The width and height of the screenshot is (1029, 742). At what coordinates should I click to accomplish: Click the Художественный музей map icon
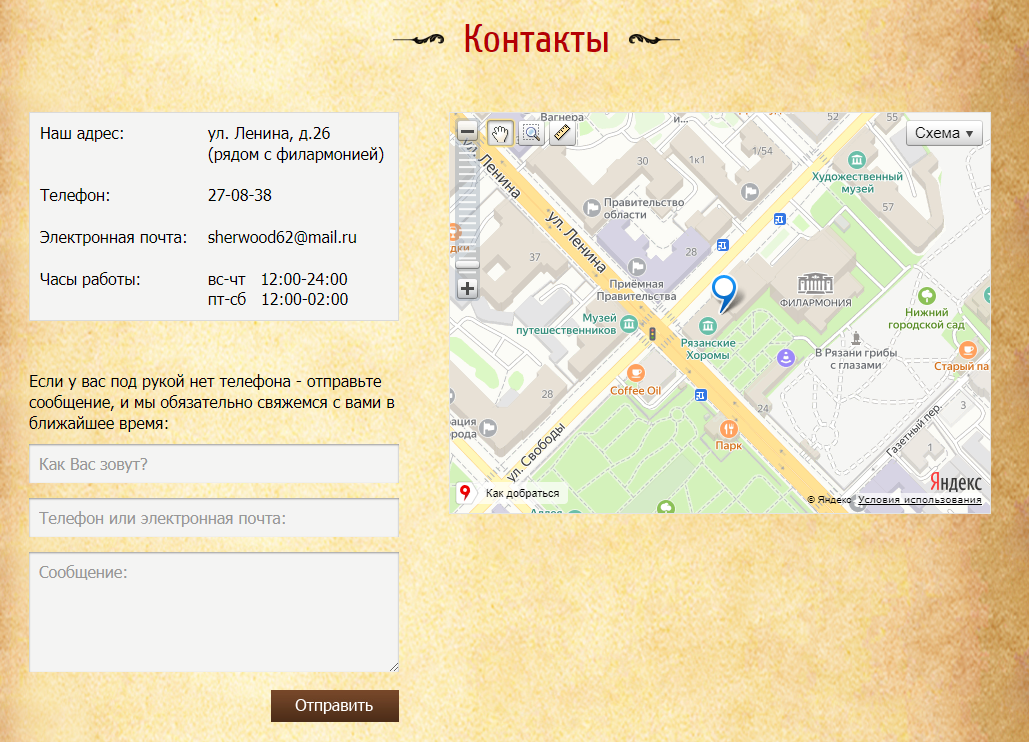tap(857, 160)
